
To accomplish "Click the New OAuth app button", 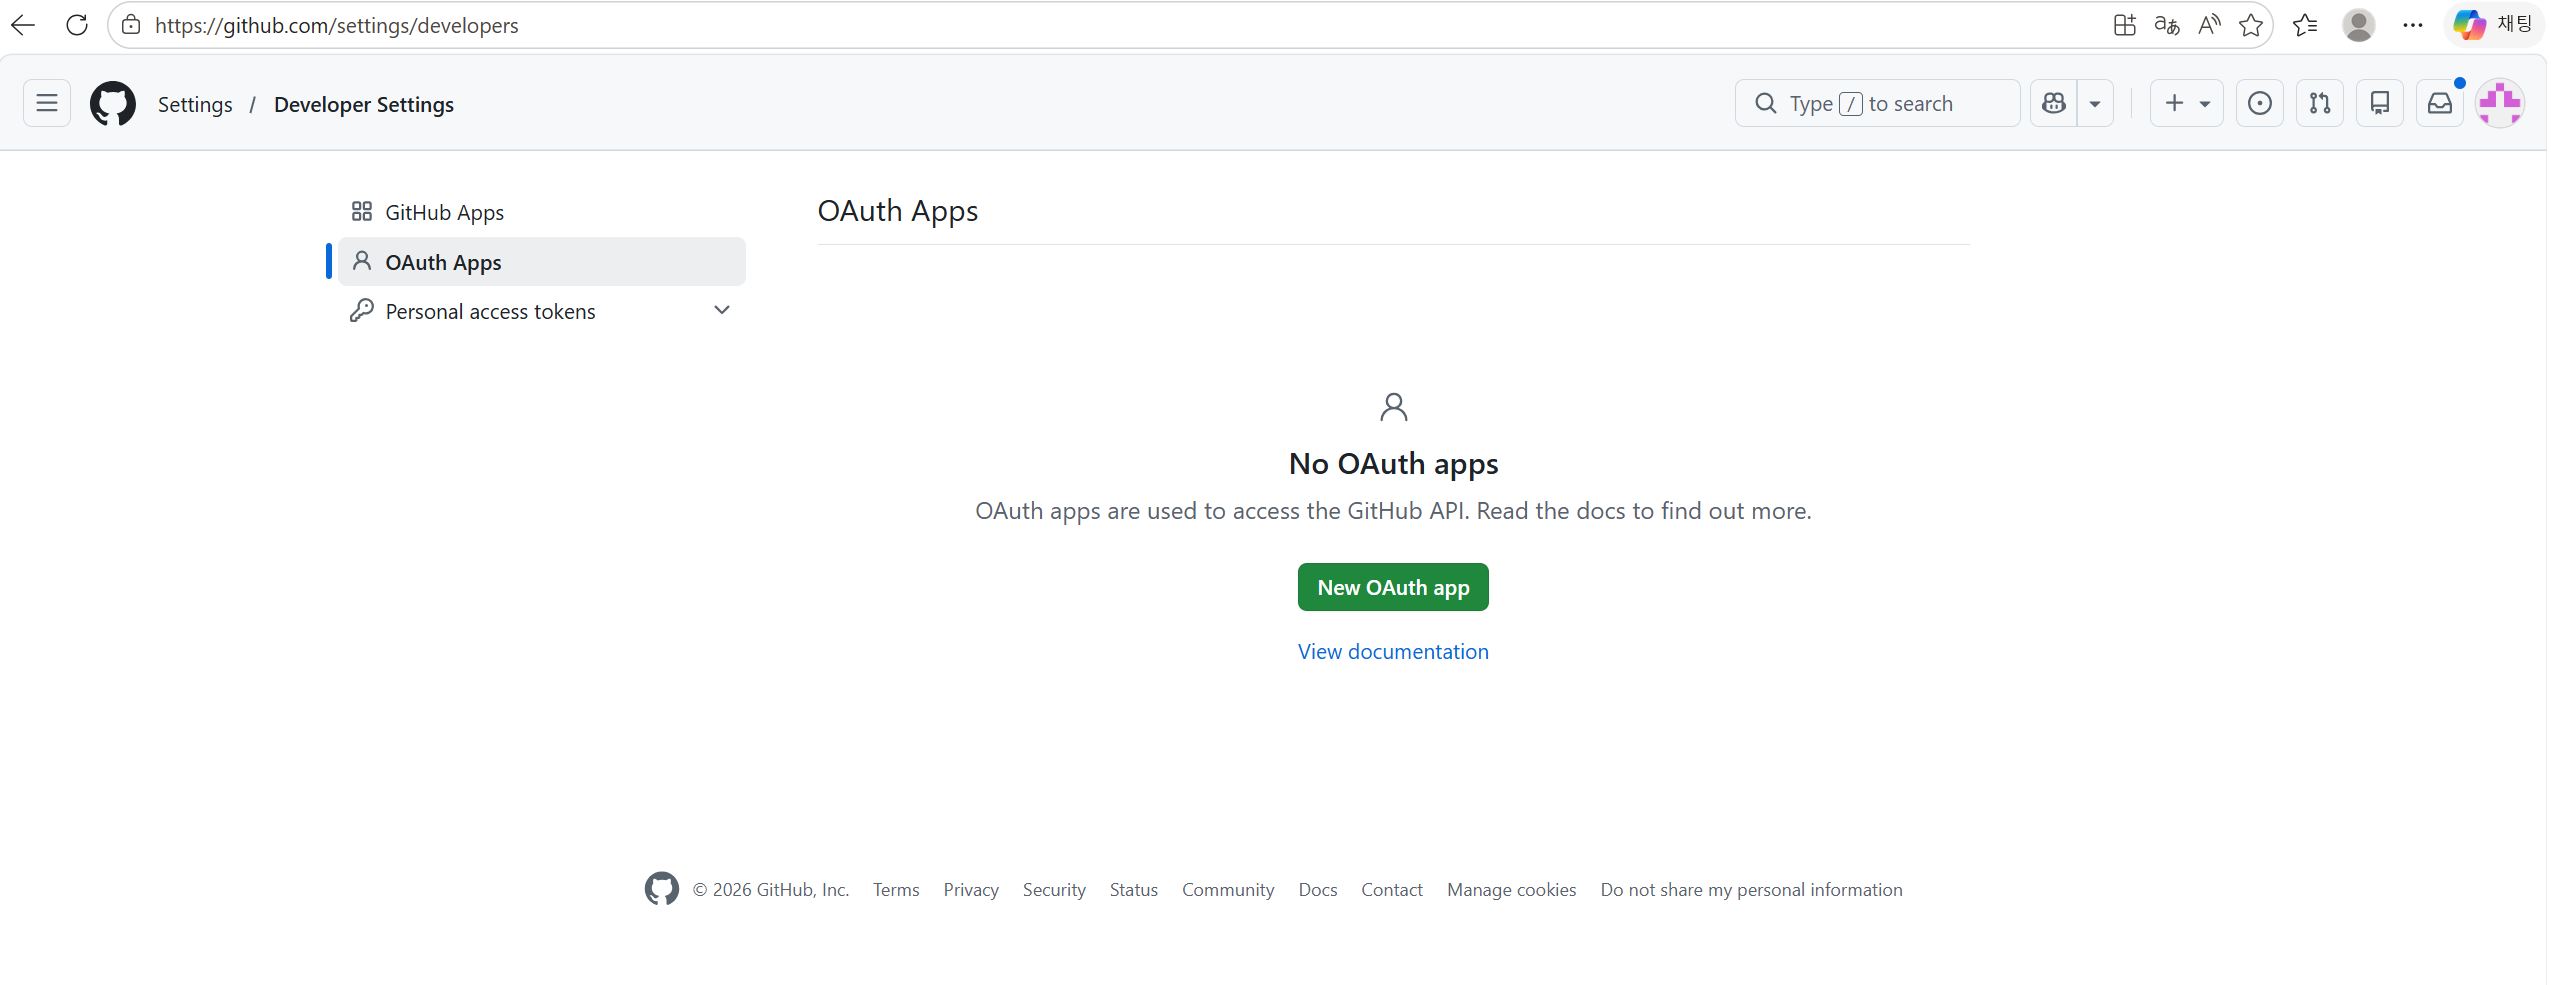I will click(1393, 587).
